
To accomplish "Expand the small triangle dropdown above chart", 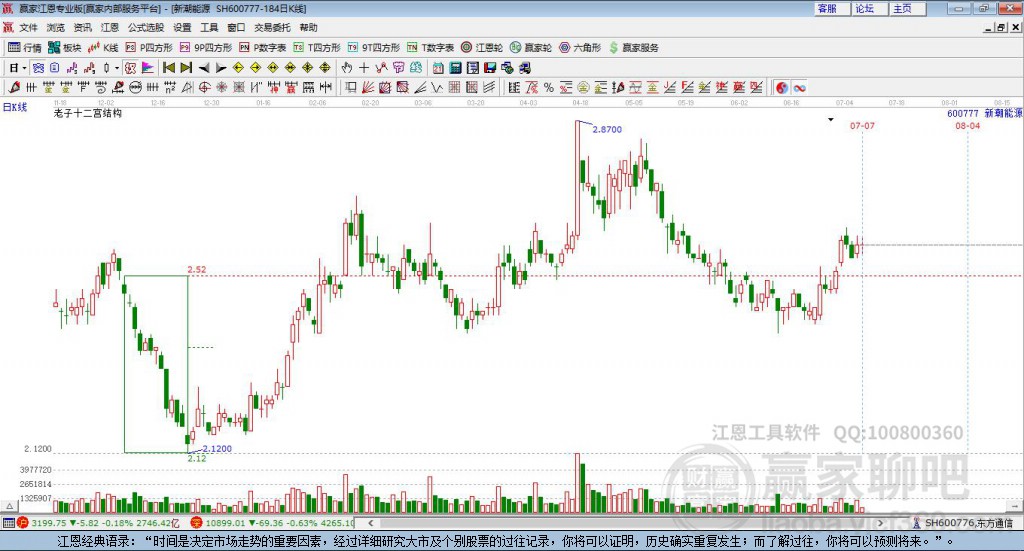I will pyautogui.click(x=830, y=120).
